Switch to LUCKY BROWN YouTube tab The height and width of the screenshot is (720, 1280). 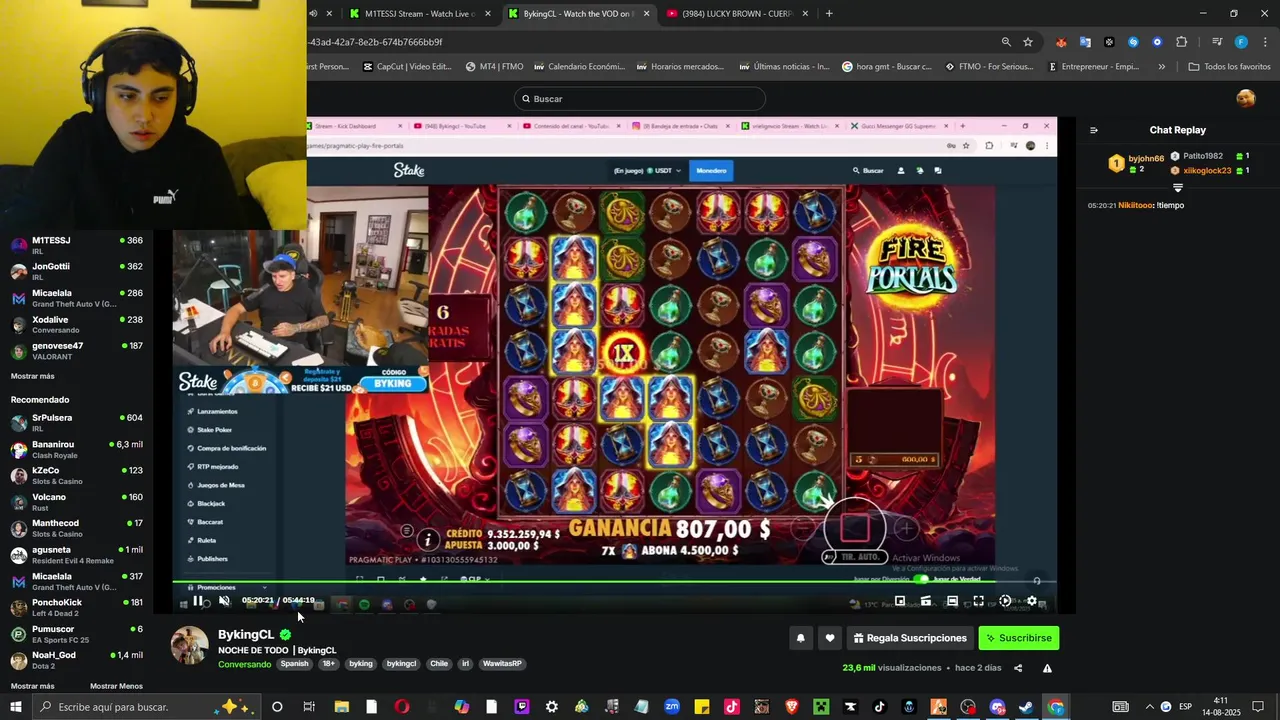(x=737, y=14)
